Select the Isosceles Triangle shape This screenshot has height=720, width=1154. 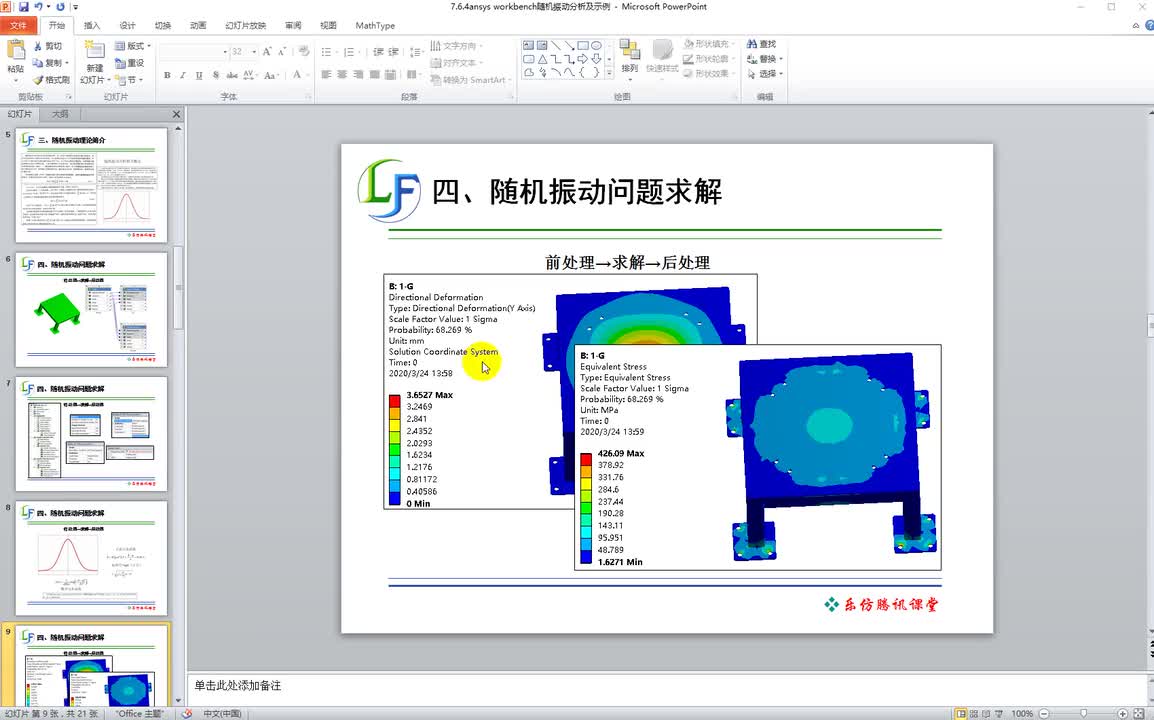pos(542,59)
